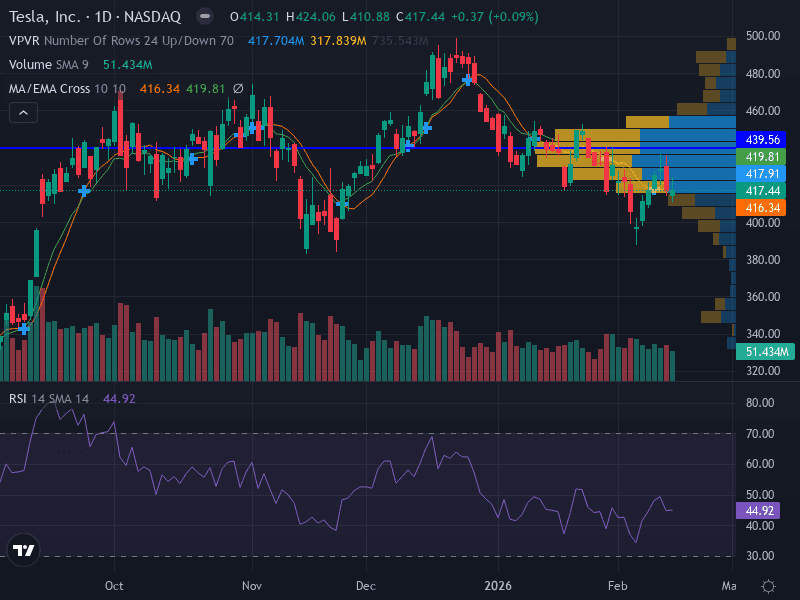Click the MA value 416.34 in legend
The height and width of the screenshot is (600, 800).
point(160,89)
